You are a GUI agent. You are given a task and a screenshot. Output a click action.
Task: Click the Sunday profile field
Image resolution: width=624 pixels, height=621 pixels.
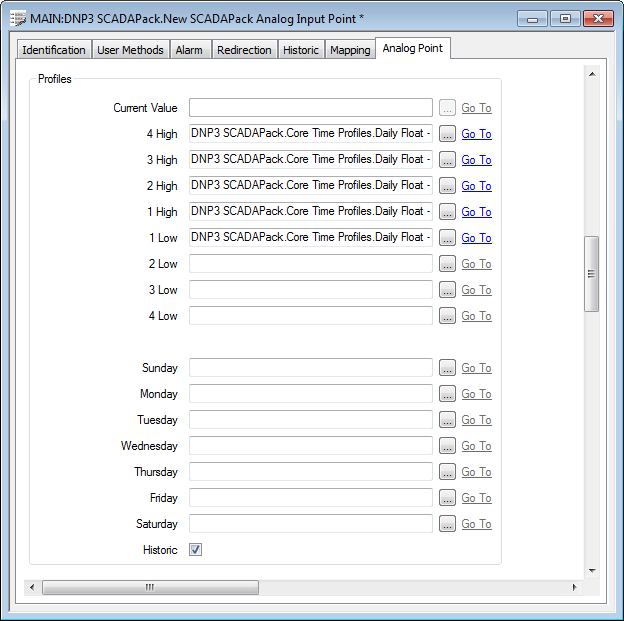[311, 368]
